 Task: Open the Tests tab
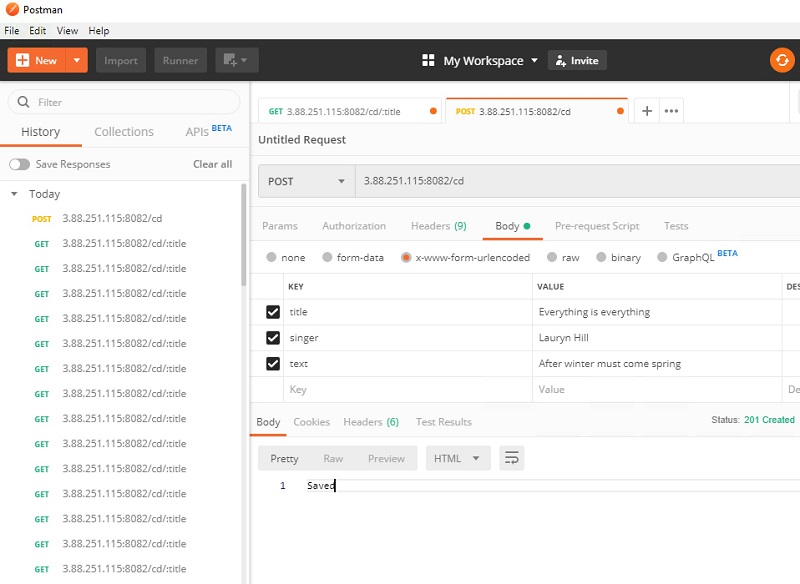[676, 226]
